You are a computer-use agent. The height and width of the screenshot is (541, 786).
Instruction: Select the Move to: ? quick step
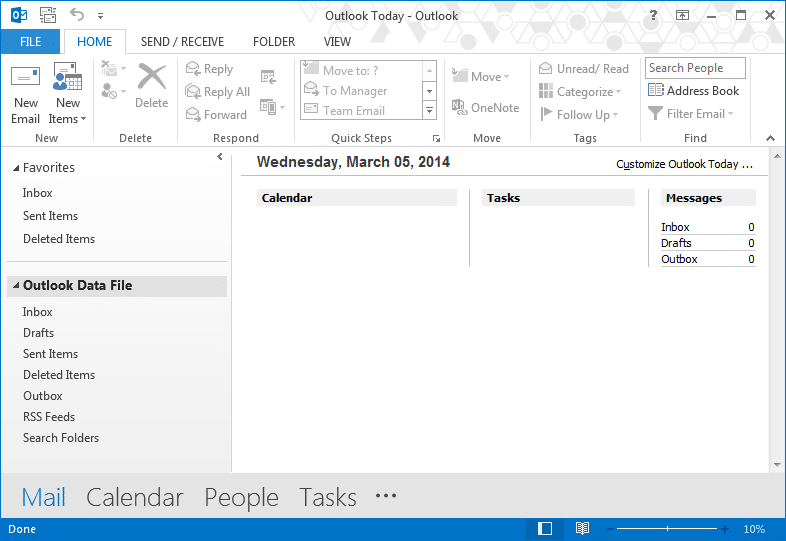click(x=361, y=70)
